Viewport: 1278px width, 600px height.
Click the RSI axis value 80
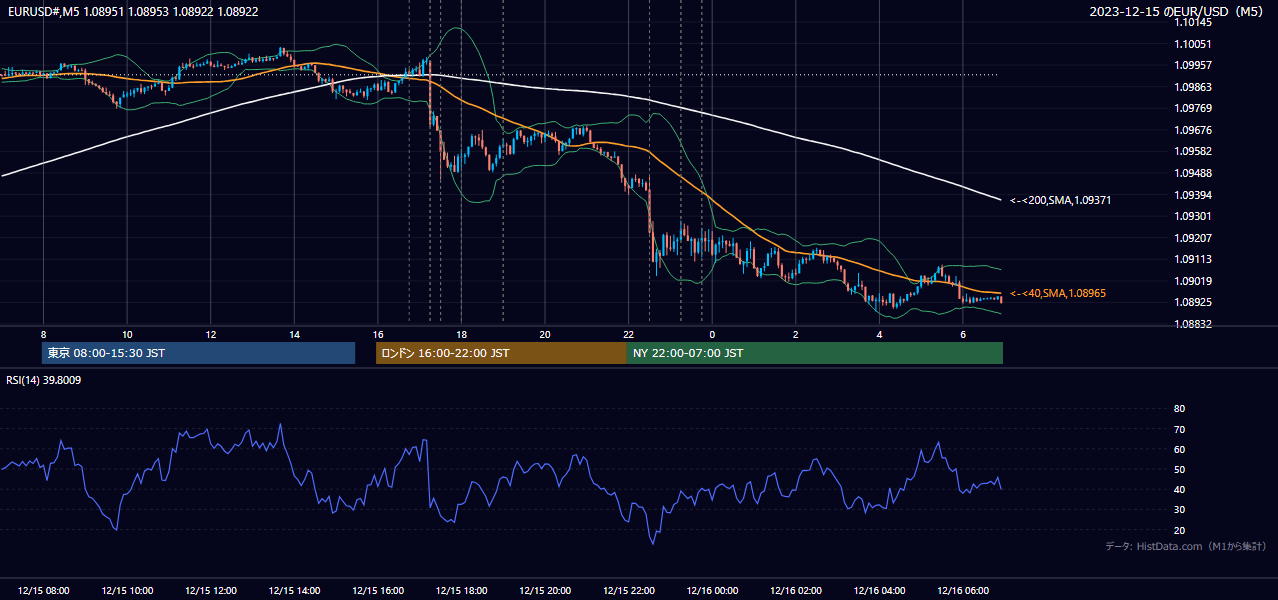[1179, 409]
